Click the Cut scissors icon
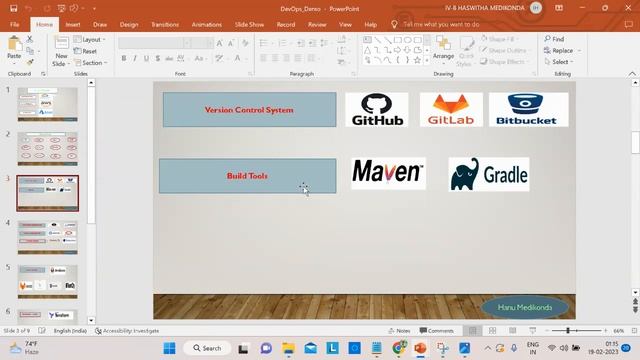Image resolution: width=640 pixels, height=360 pixels. click(x=30, y=39)
